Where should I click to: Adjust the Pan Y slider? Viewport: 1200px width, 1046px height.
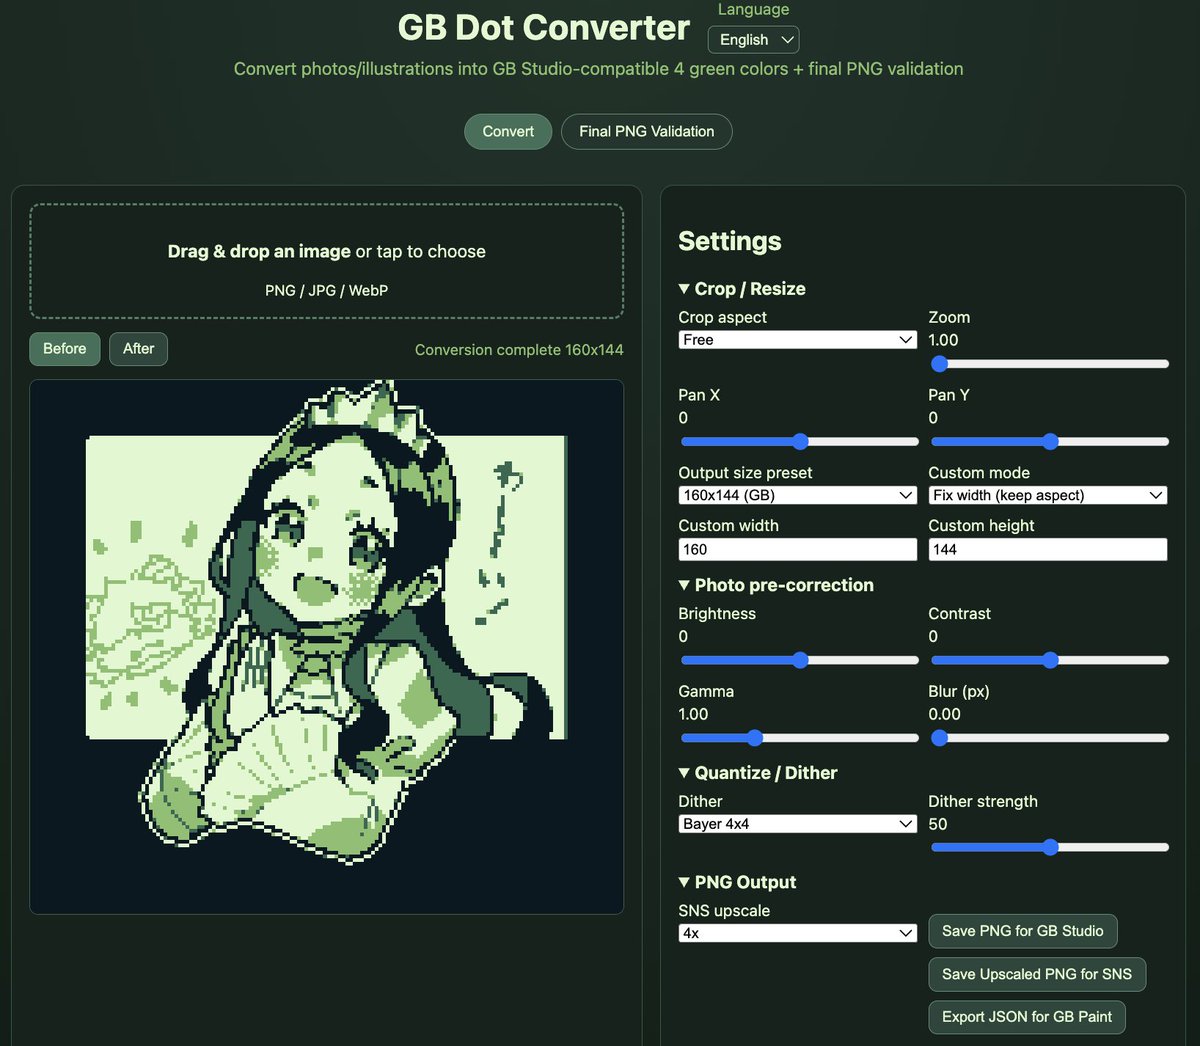pos(1049,441)
